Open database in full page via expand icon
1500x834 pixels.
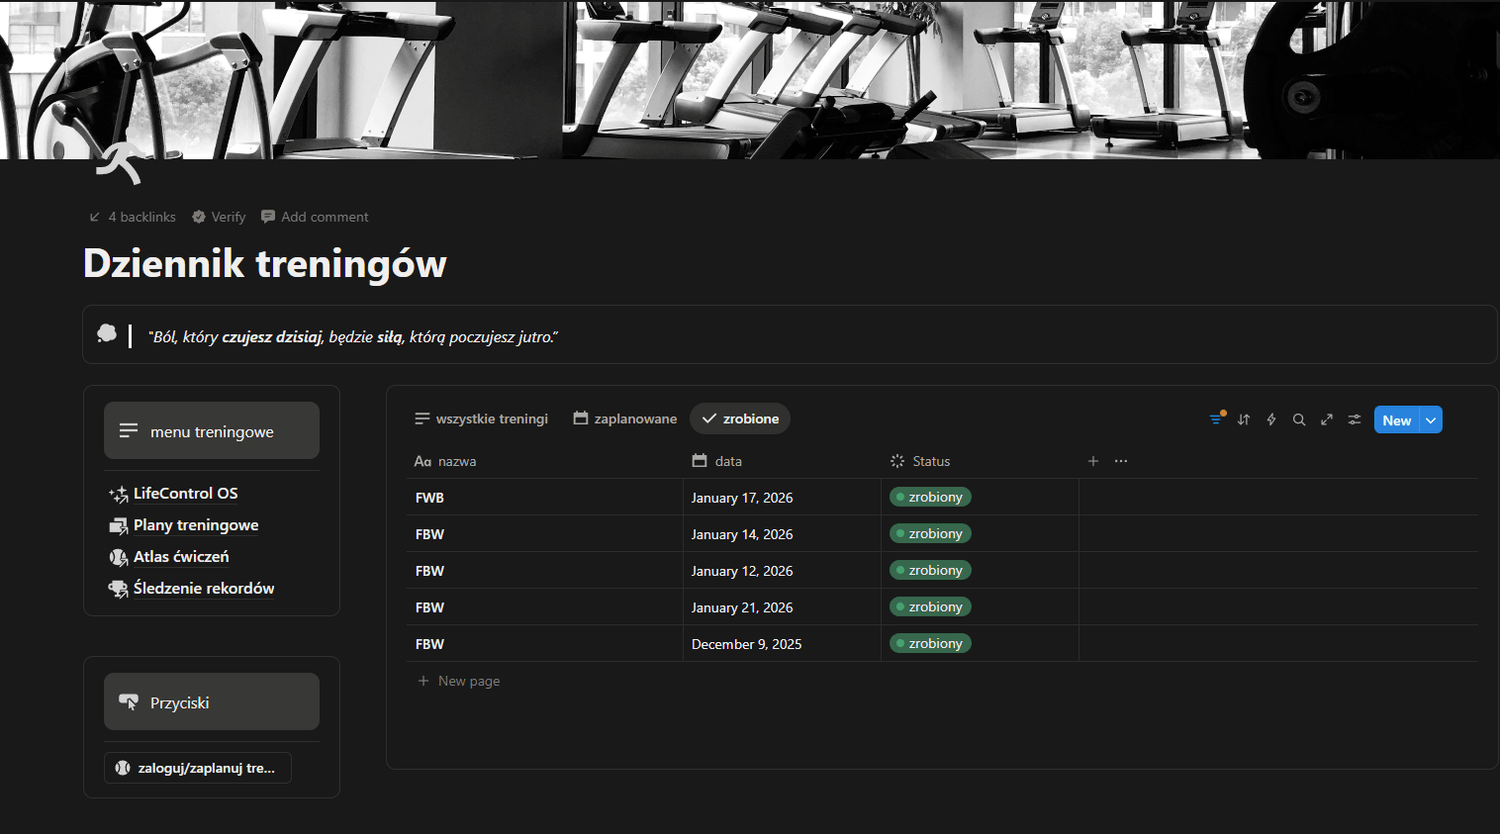[1327, 420]
